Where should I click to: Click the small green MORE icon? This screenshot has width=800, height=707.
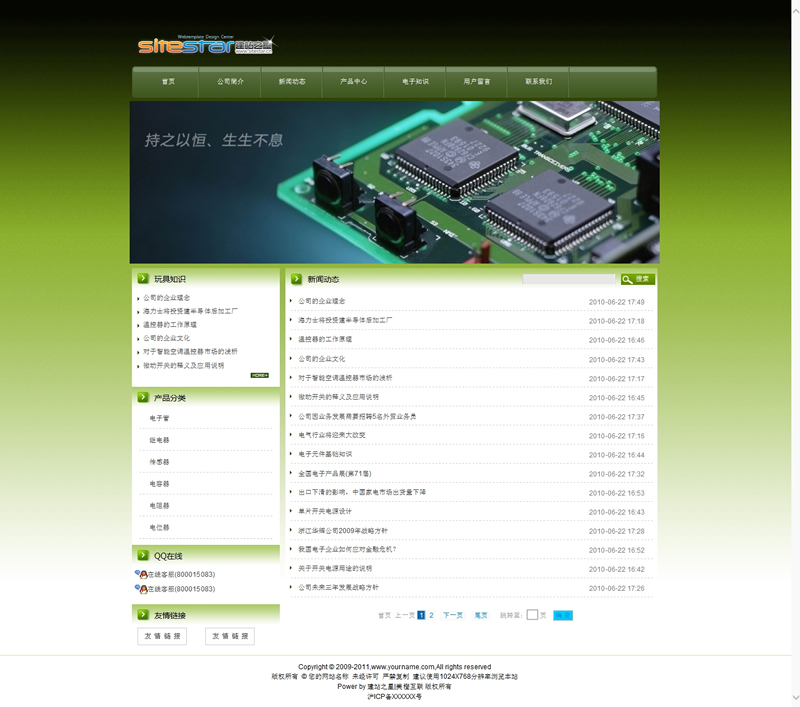(259, 375)
